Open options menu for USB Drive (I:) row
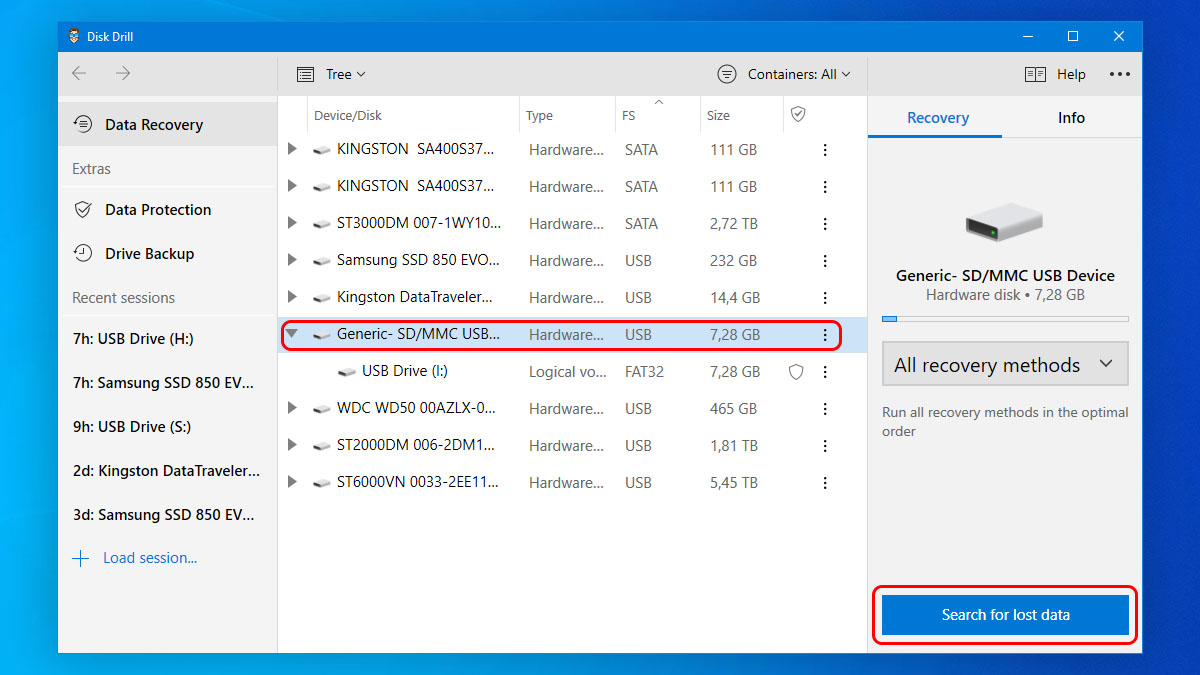 pos(825,372)
